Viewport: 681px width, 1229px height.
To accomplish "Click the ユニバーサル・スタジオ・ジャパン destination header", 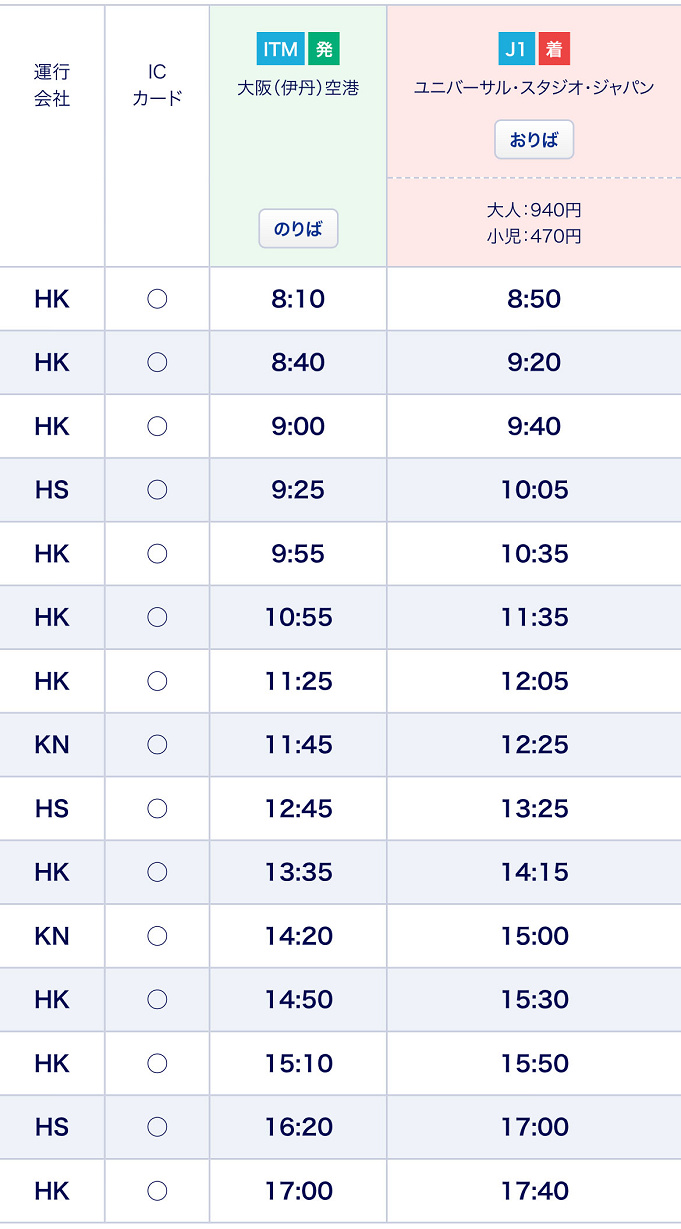I will (534, 88).
